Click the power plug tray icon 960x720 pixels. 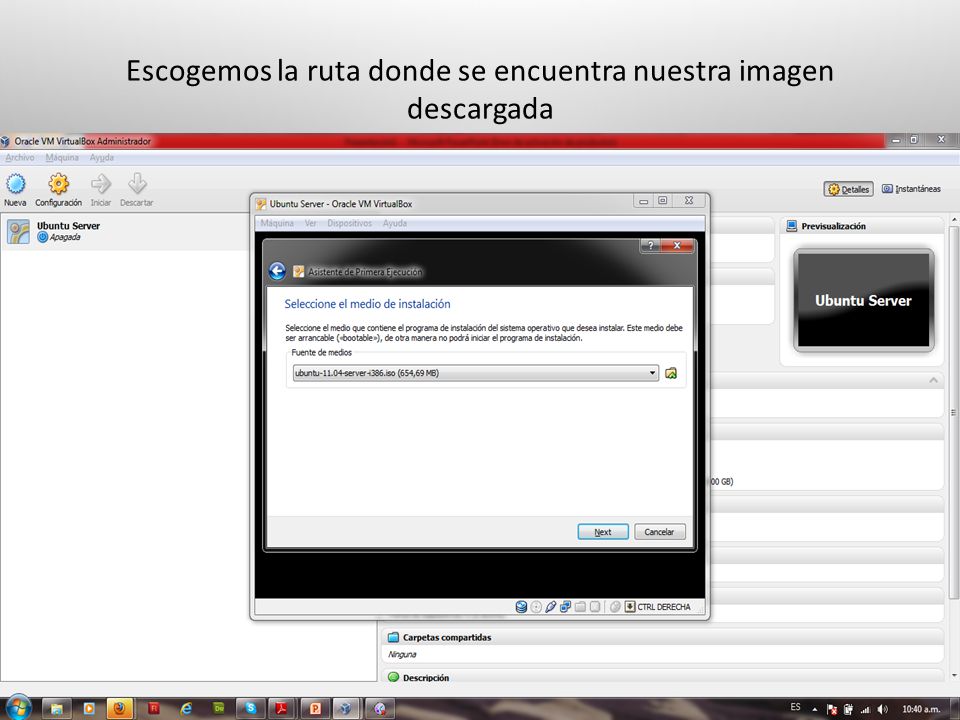848,709
